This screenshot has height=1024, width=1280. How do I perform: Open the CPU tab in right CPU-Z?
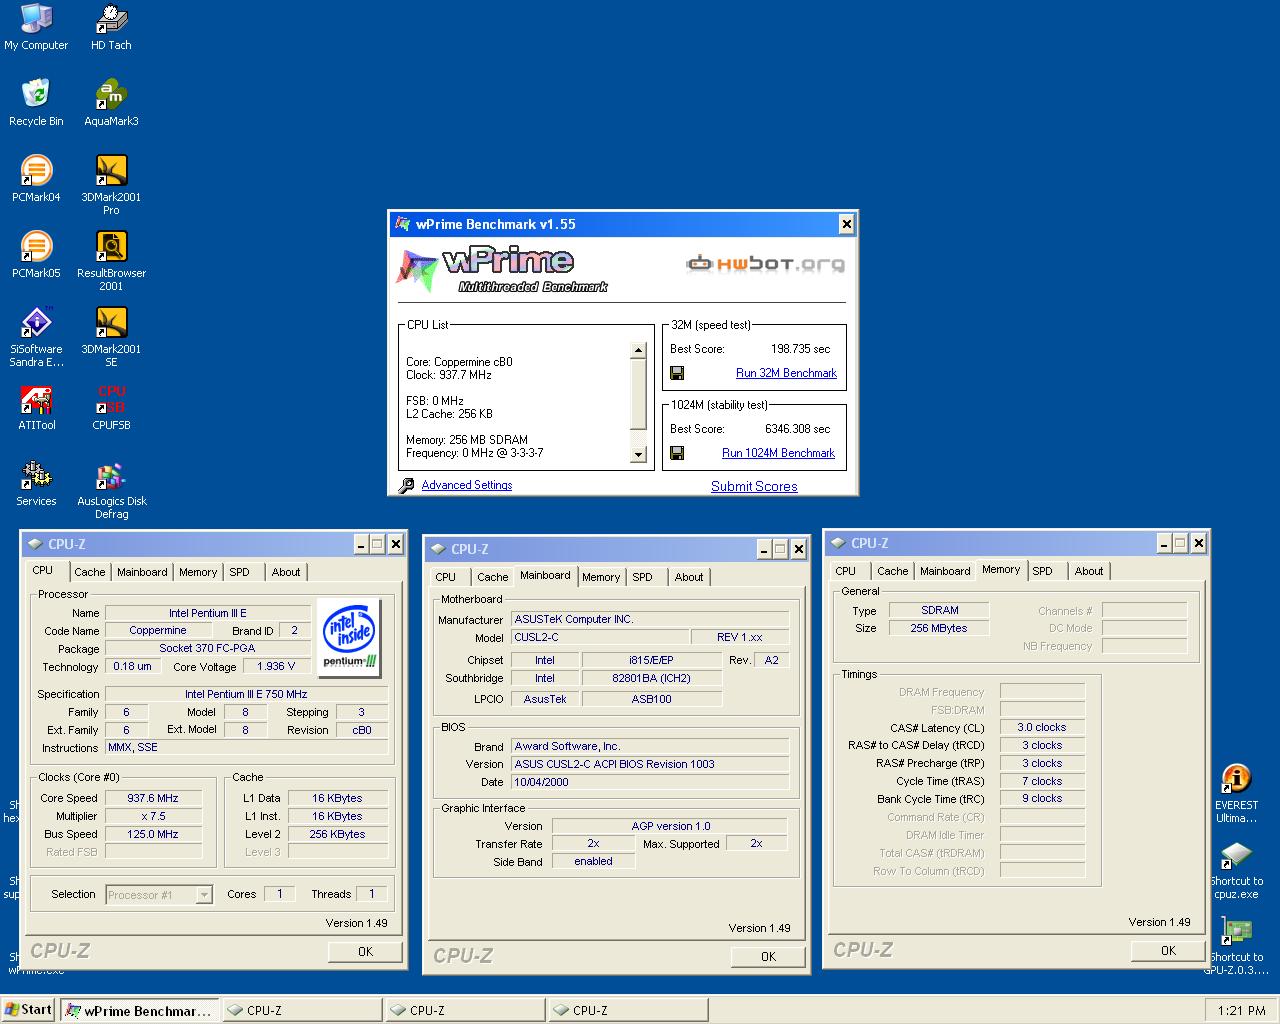coord(845,571)
